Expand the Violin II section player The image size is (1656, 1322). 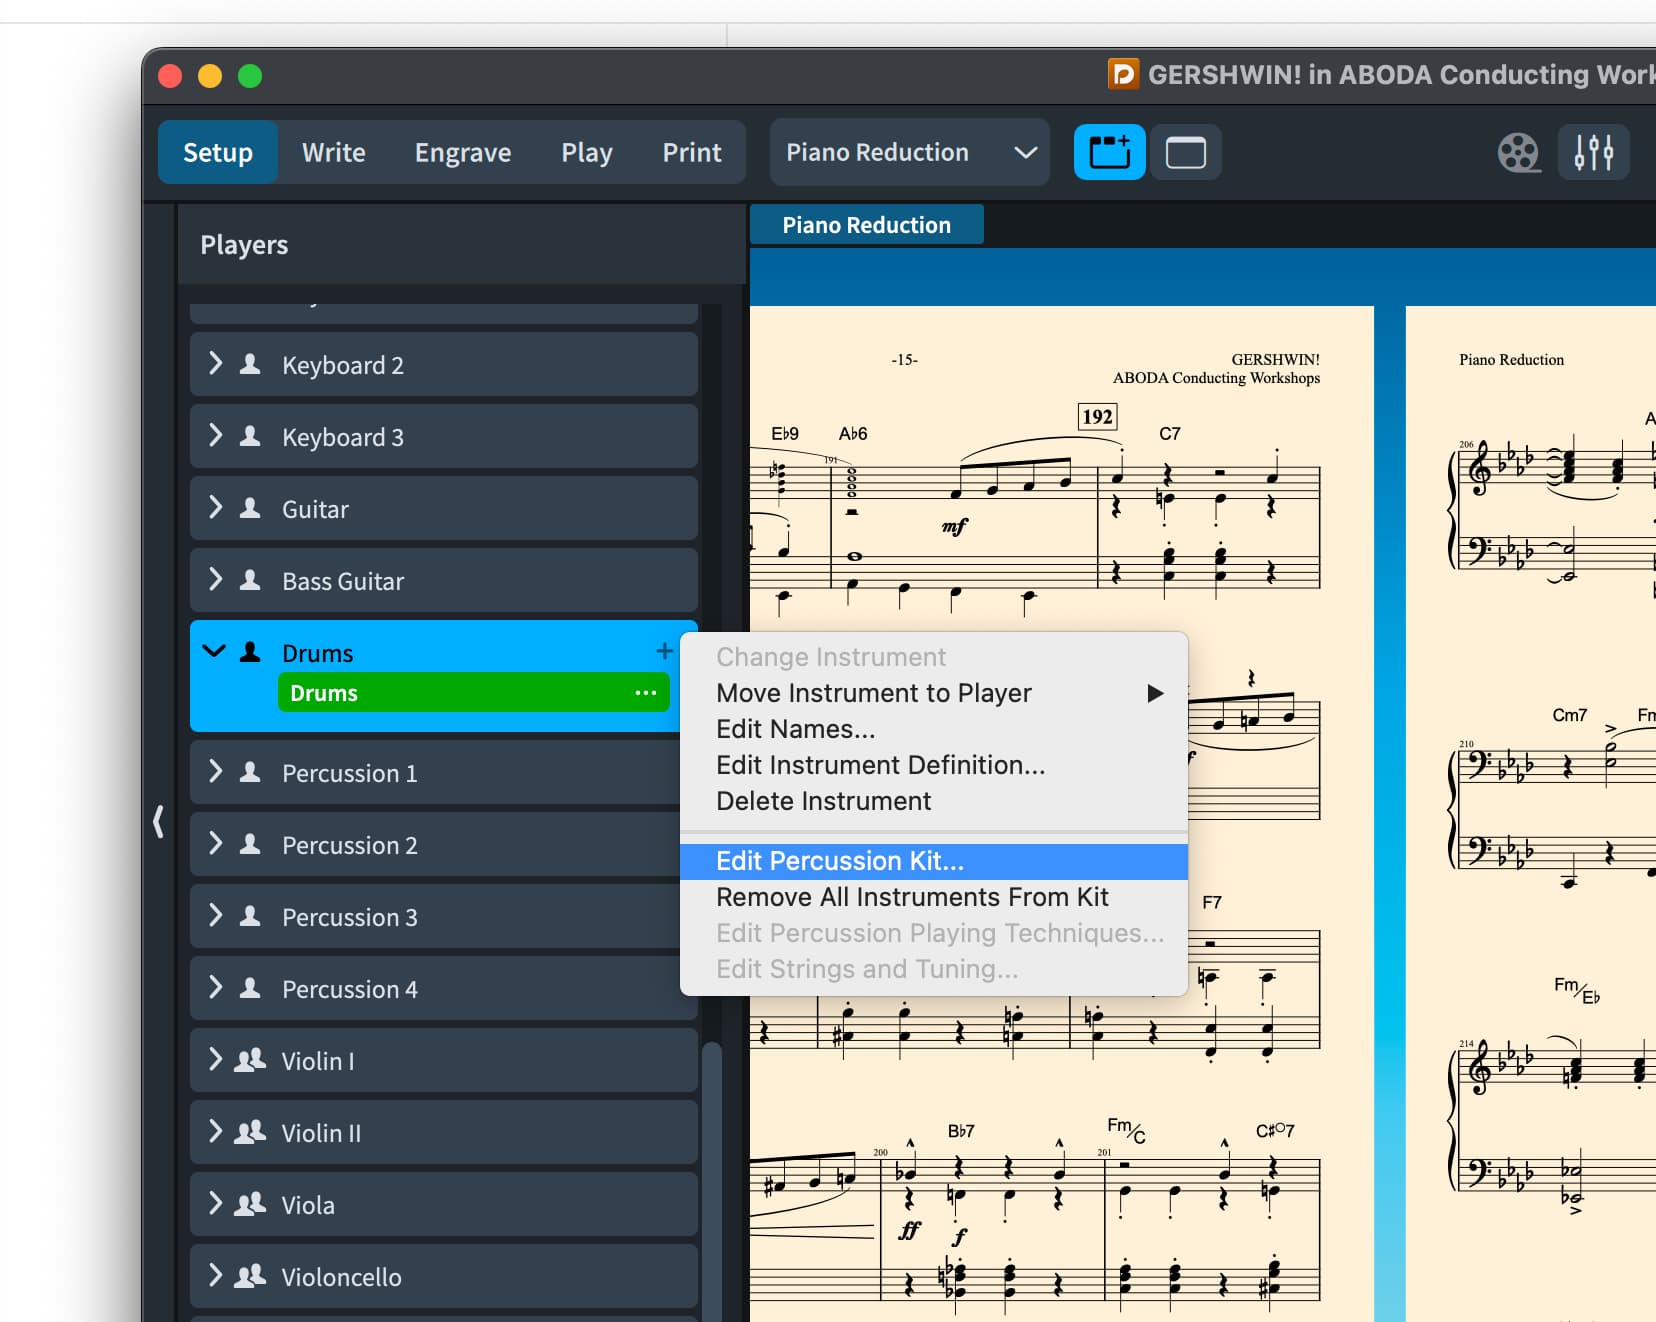[x=215, y=1132]
